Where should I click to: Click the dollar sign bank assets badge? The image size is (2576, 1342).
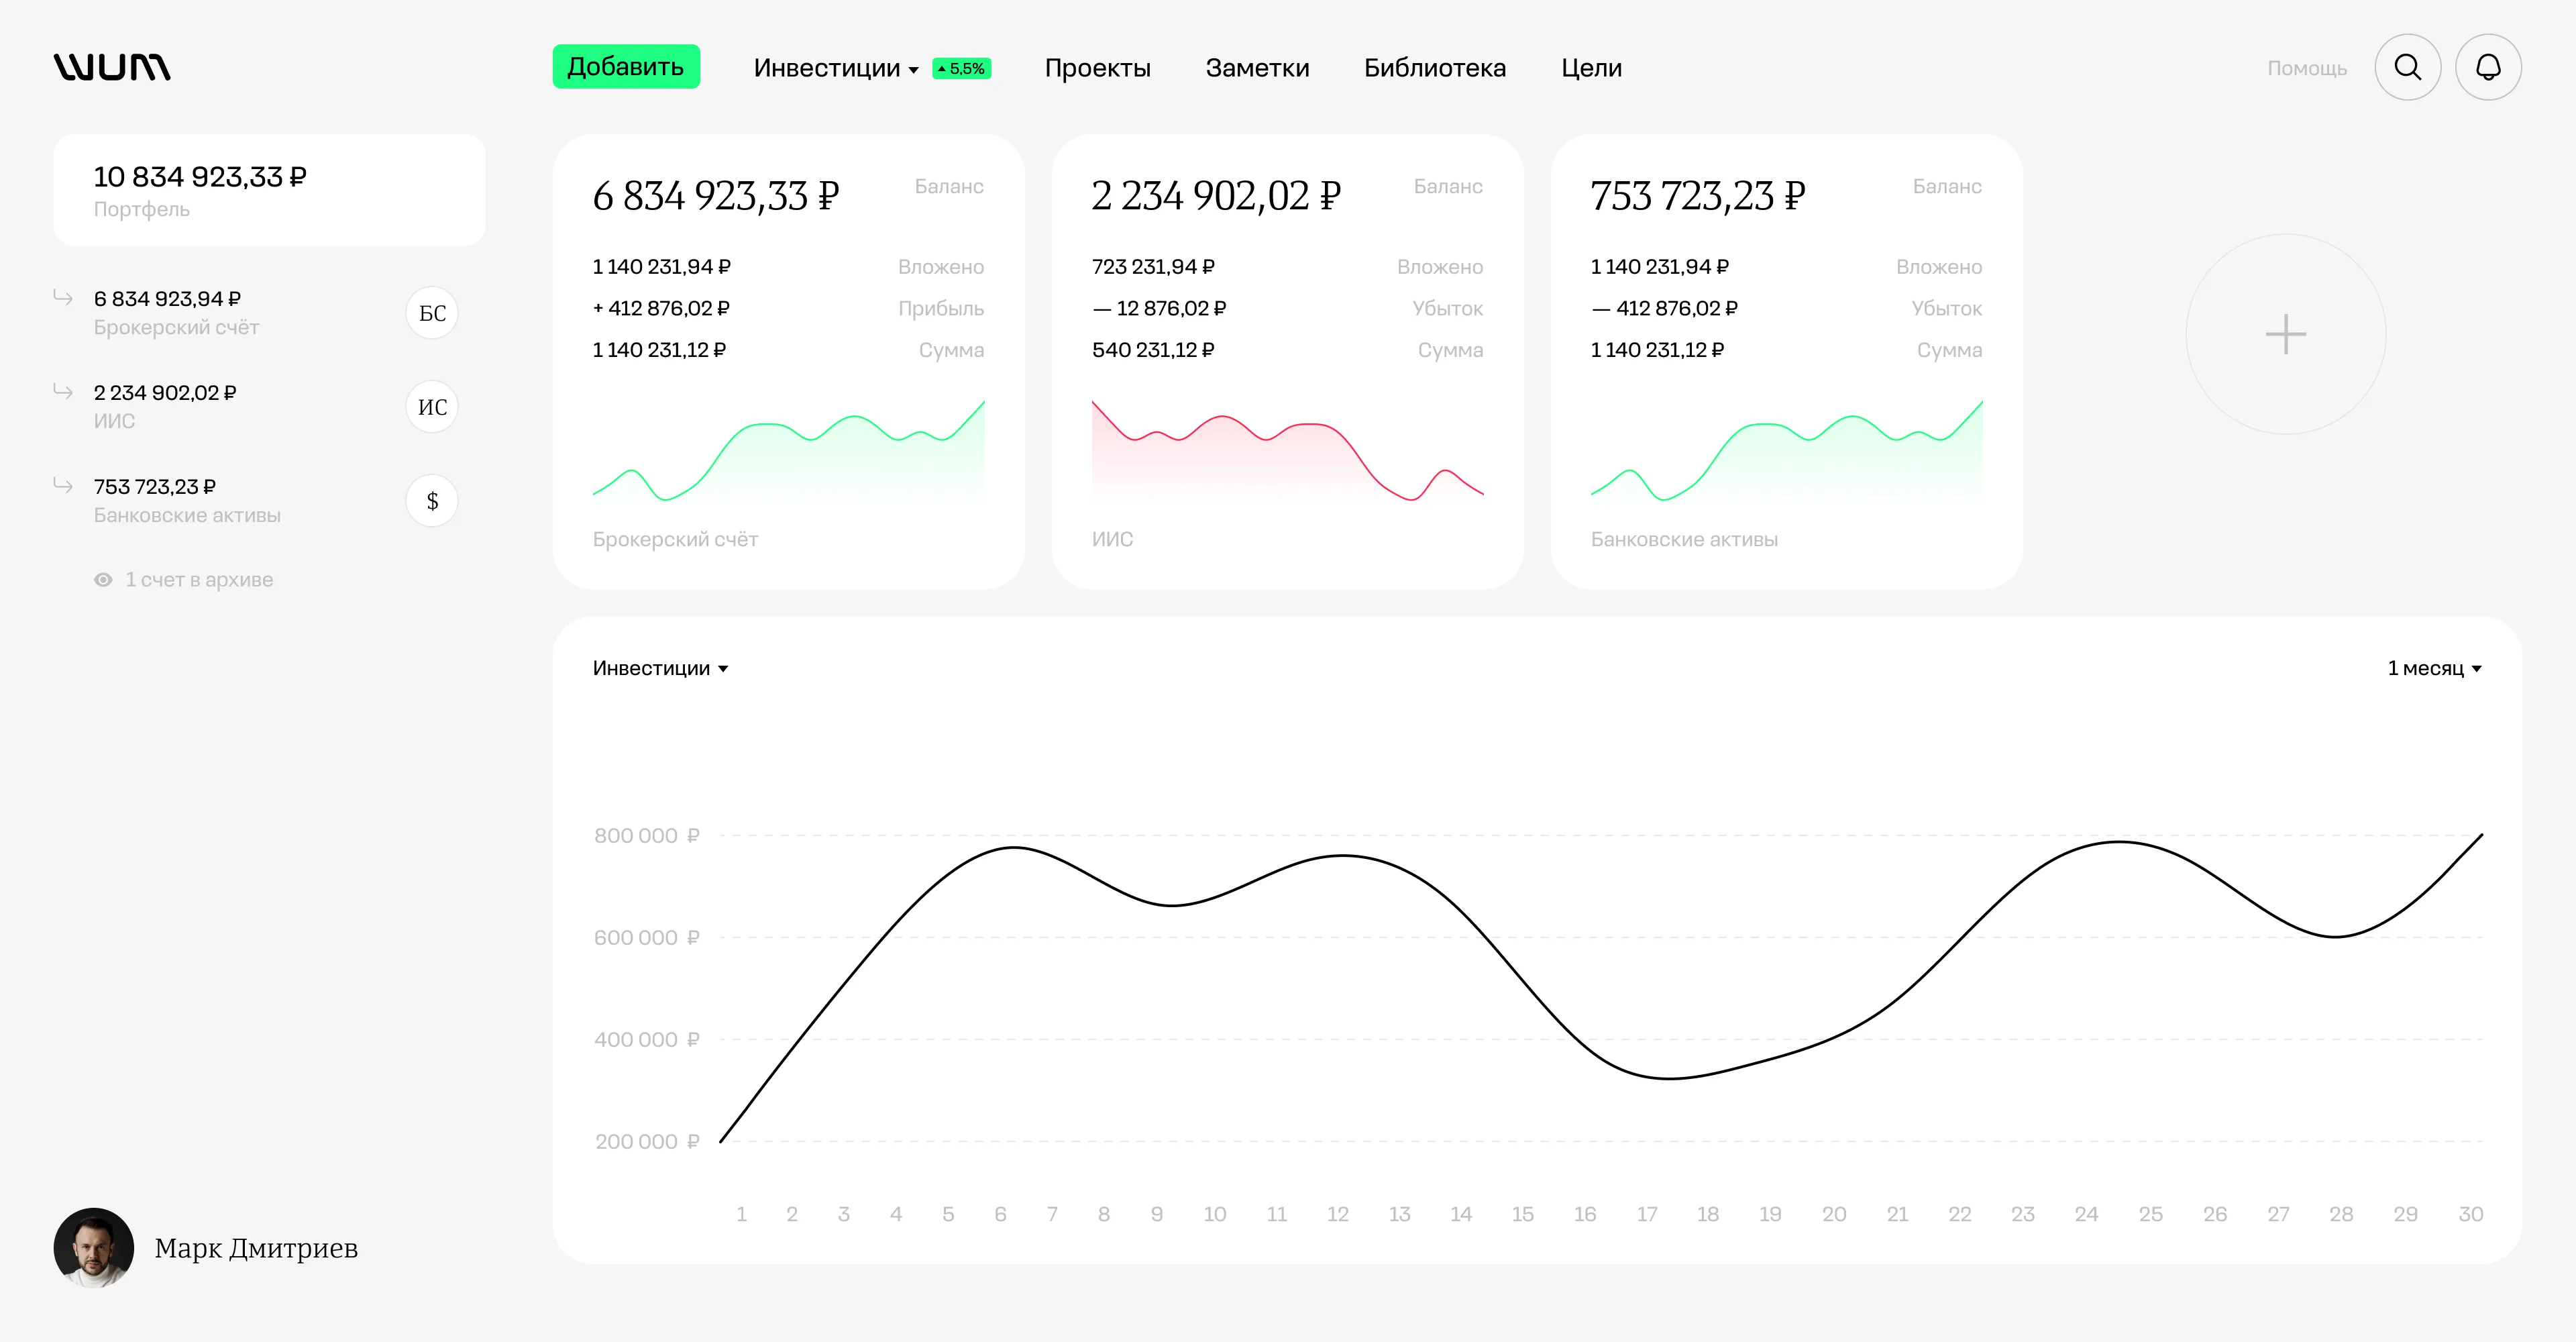tap(432, 501)
